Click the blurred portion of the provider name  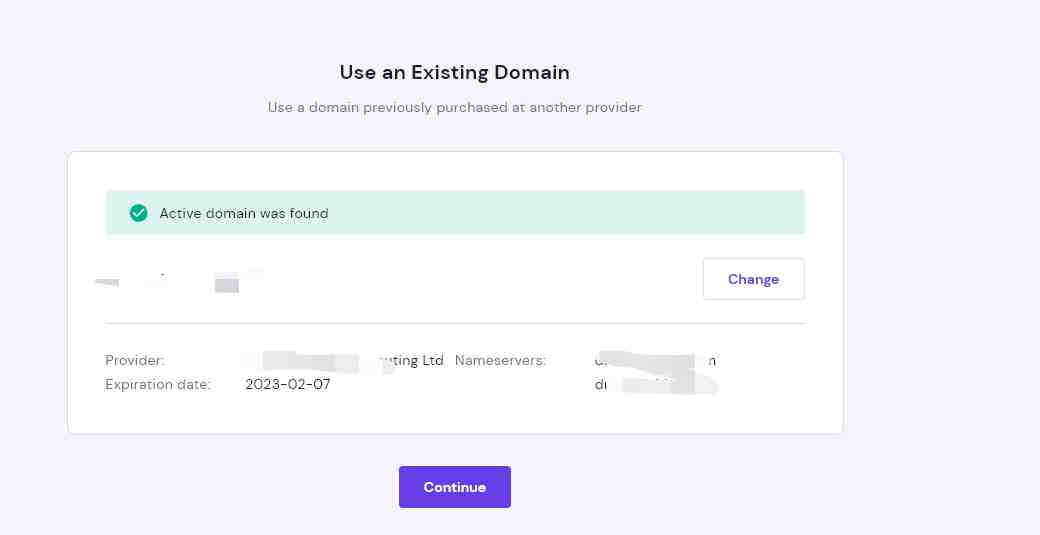click(x=313, y=363)
